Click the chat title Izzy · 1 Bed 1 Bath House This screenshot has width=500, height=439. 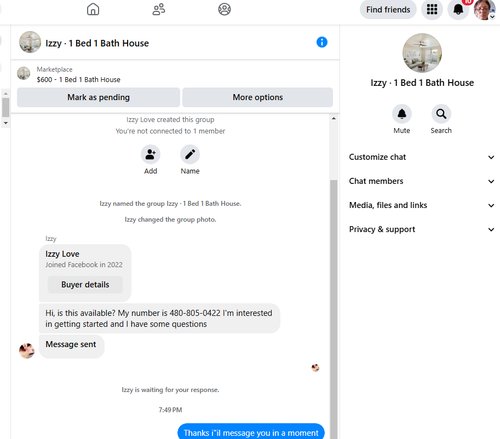[x=97, y=43]
